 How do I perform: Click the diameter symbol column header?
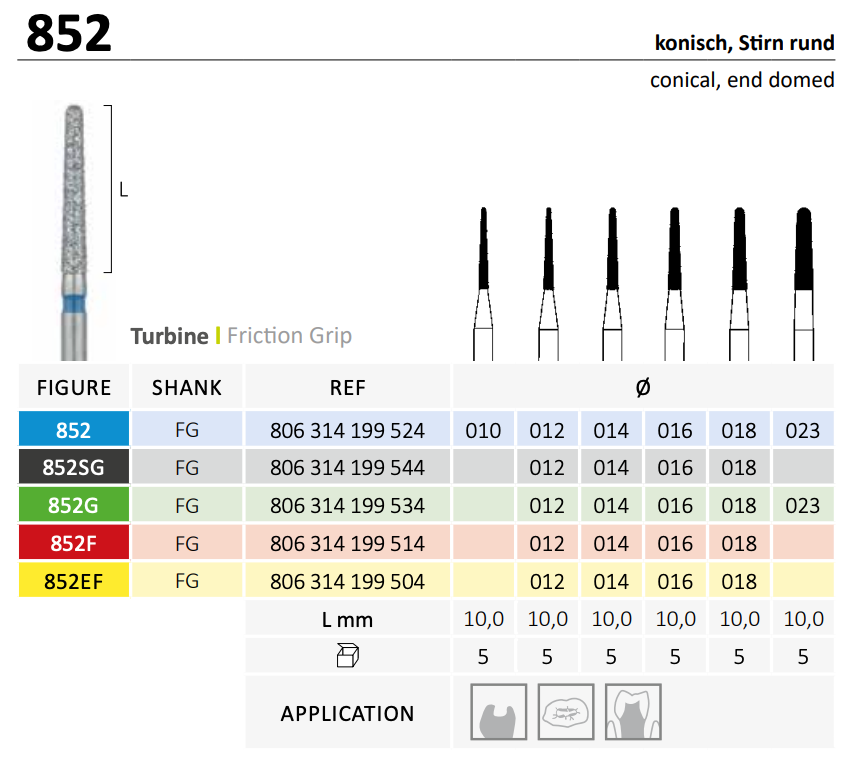click(x=643, y=387)
